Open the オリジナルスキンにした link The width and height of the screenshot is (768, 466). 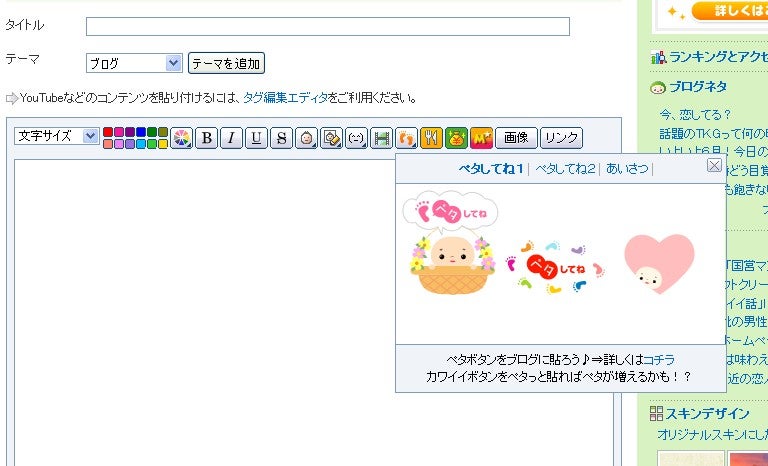pyautogui.click(x=713, y=435)
